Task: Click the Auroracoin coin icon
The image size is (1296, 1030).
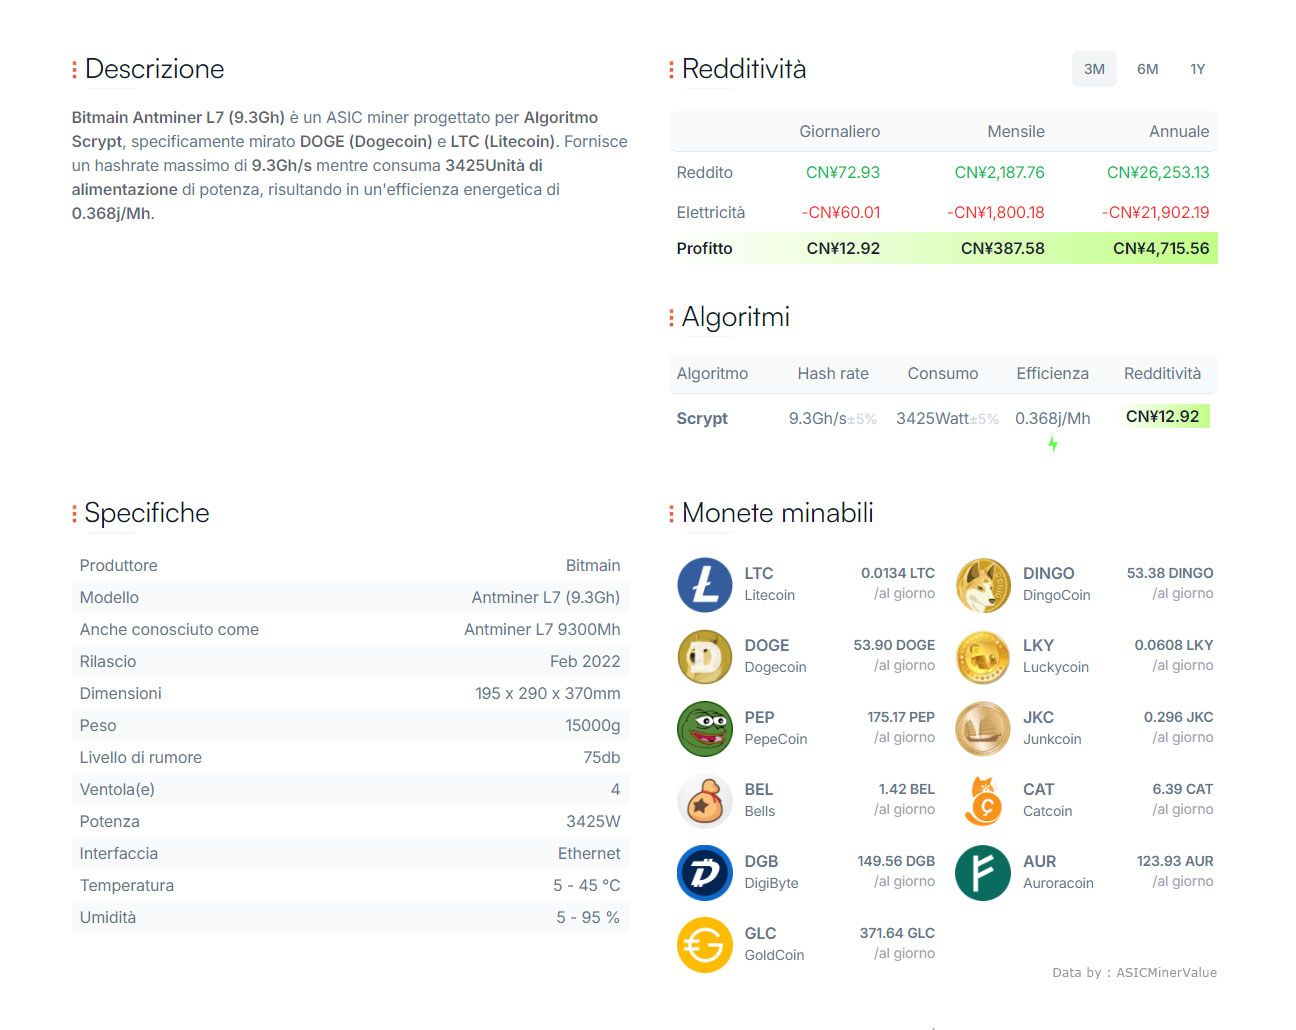Action: (983, 873)
